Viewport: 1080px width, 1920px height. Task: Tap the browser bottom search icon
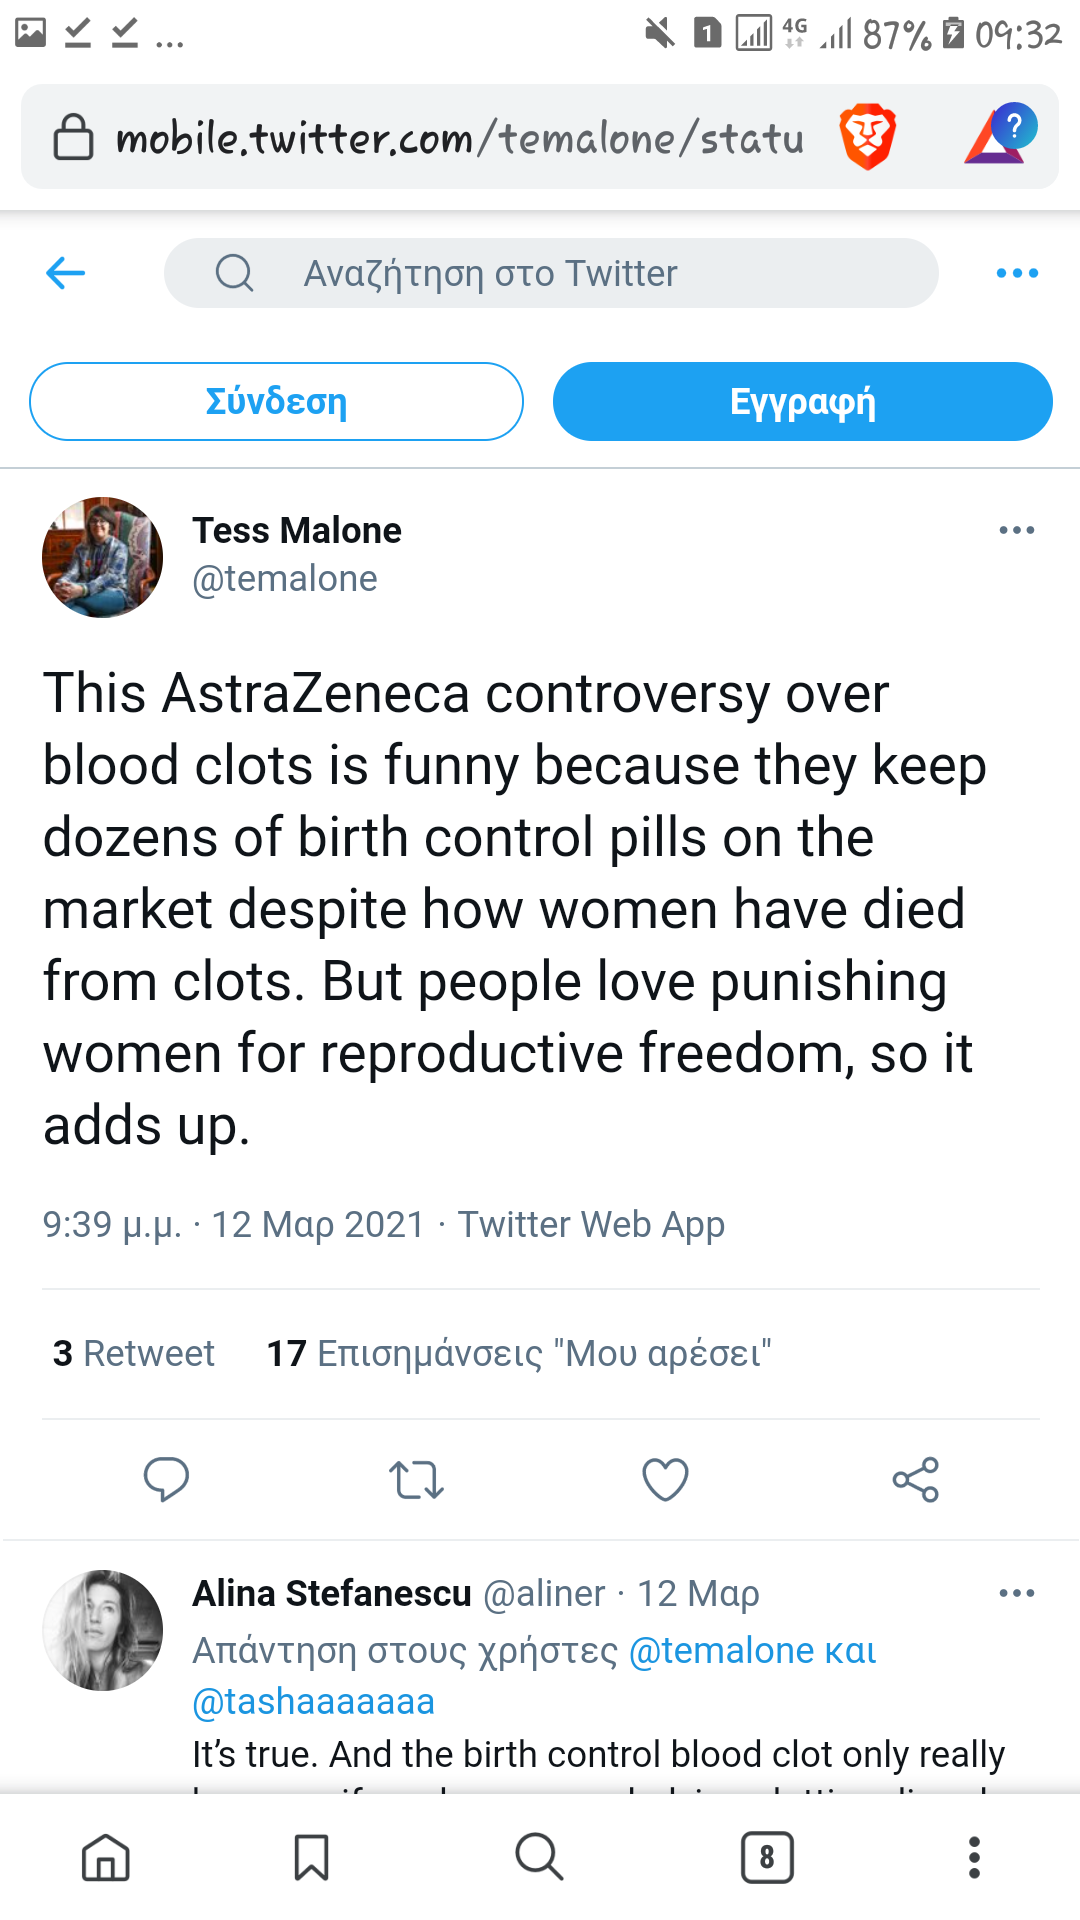(x=539, y=1857)
